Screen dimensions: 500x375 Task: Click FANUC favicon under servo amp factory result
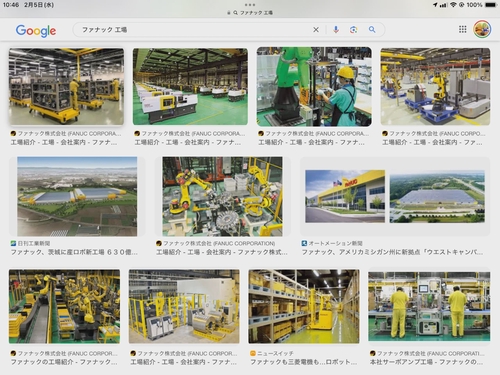pos(372,353)
